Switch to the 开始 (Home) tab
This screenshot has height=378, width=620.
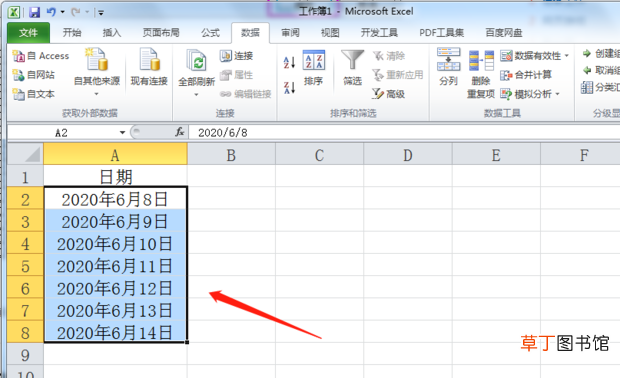pos(72,33)
